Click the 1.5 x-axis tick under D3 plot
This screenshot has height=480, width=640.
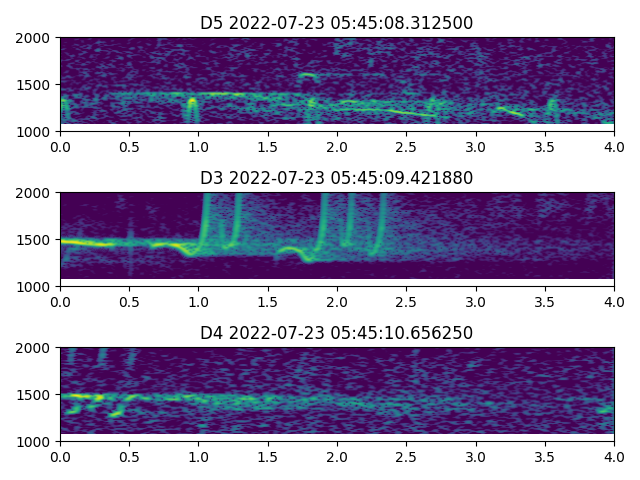(268, 301)
